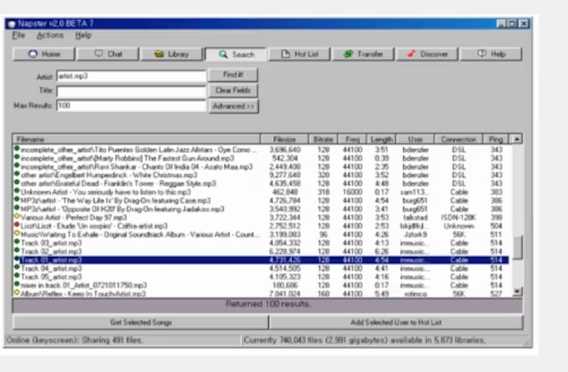Select the Search toolbar button
This screenshot has height=372, width=568.
pyautogui.click(x=235, y=54)
